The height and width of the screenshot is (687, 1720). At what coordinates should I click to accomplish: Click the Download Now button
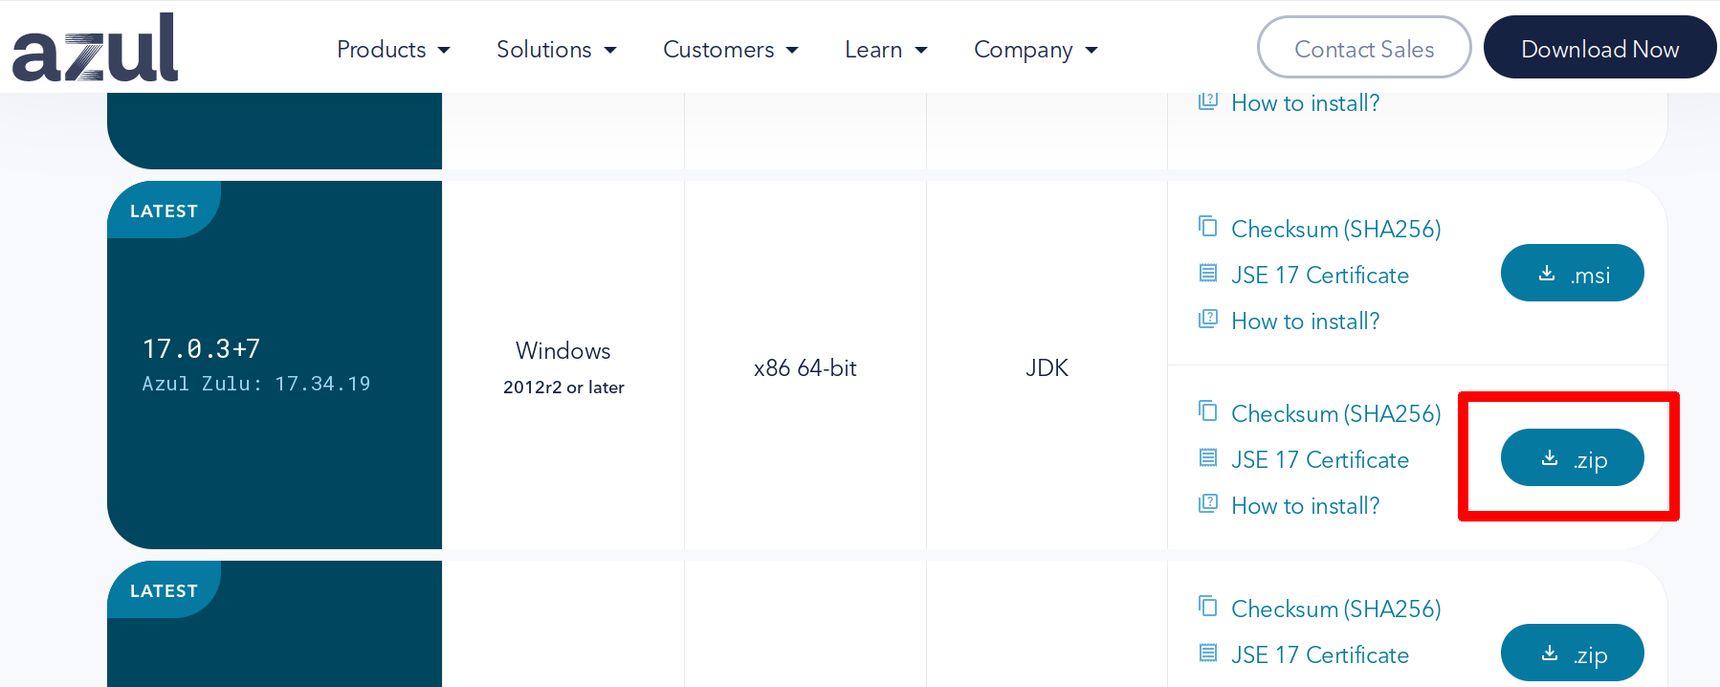click(x=1600, y=47)
